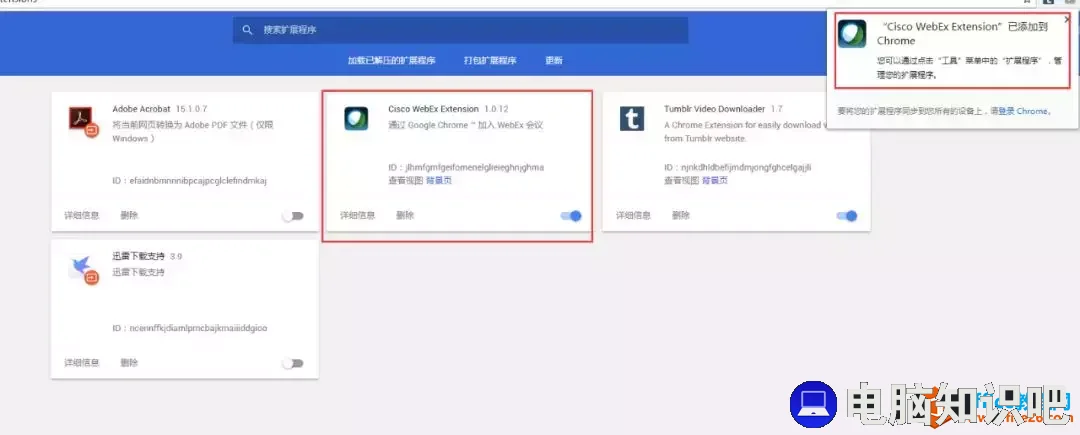Viewport: 1080px width, 435px height.
Task: Click the 登录 Chrome link in popup
Action: (1024, 111)
